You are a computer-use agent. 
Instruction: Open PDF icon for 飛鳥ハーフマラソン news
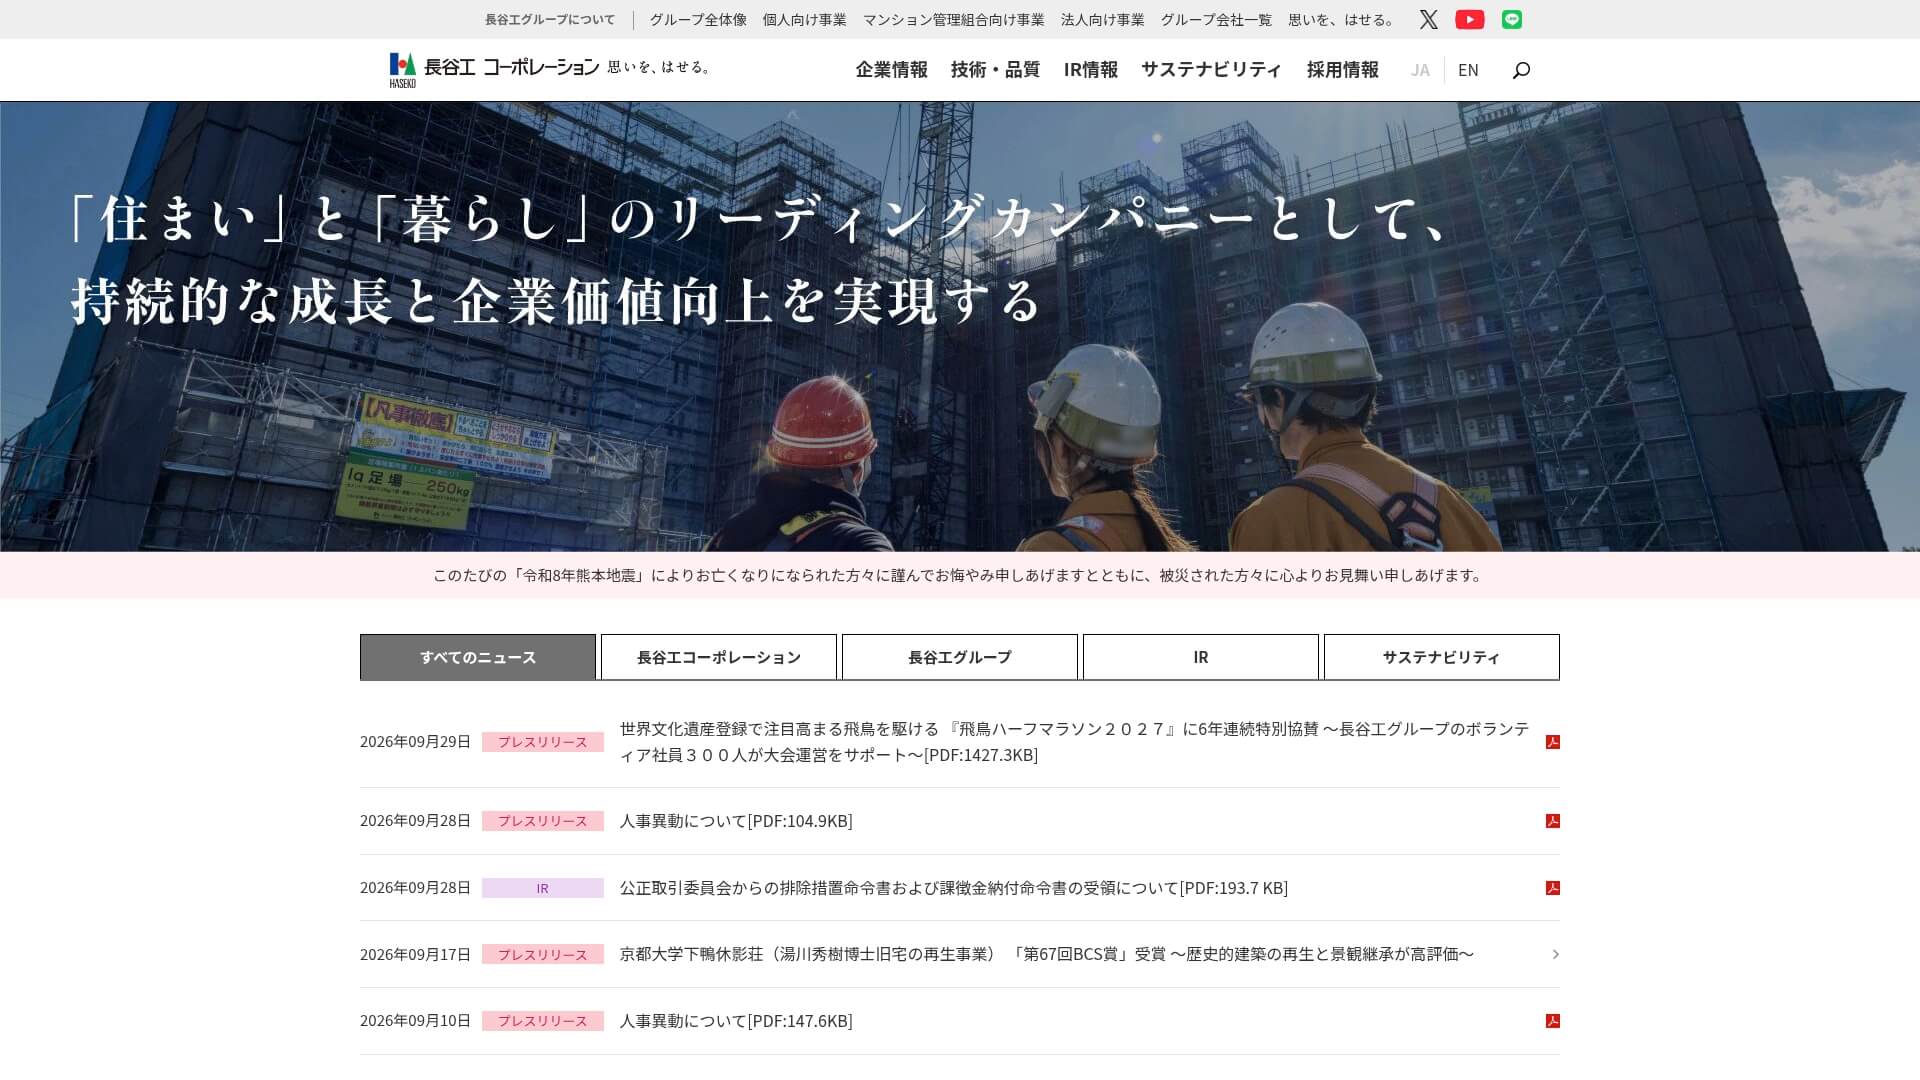pos(1552,742)
